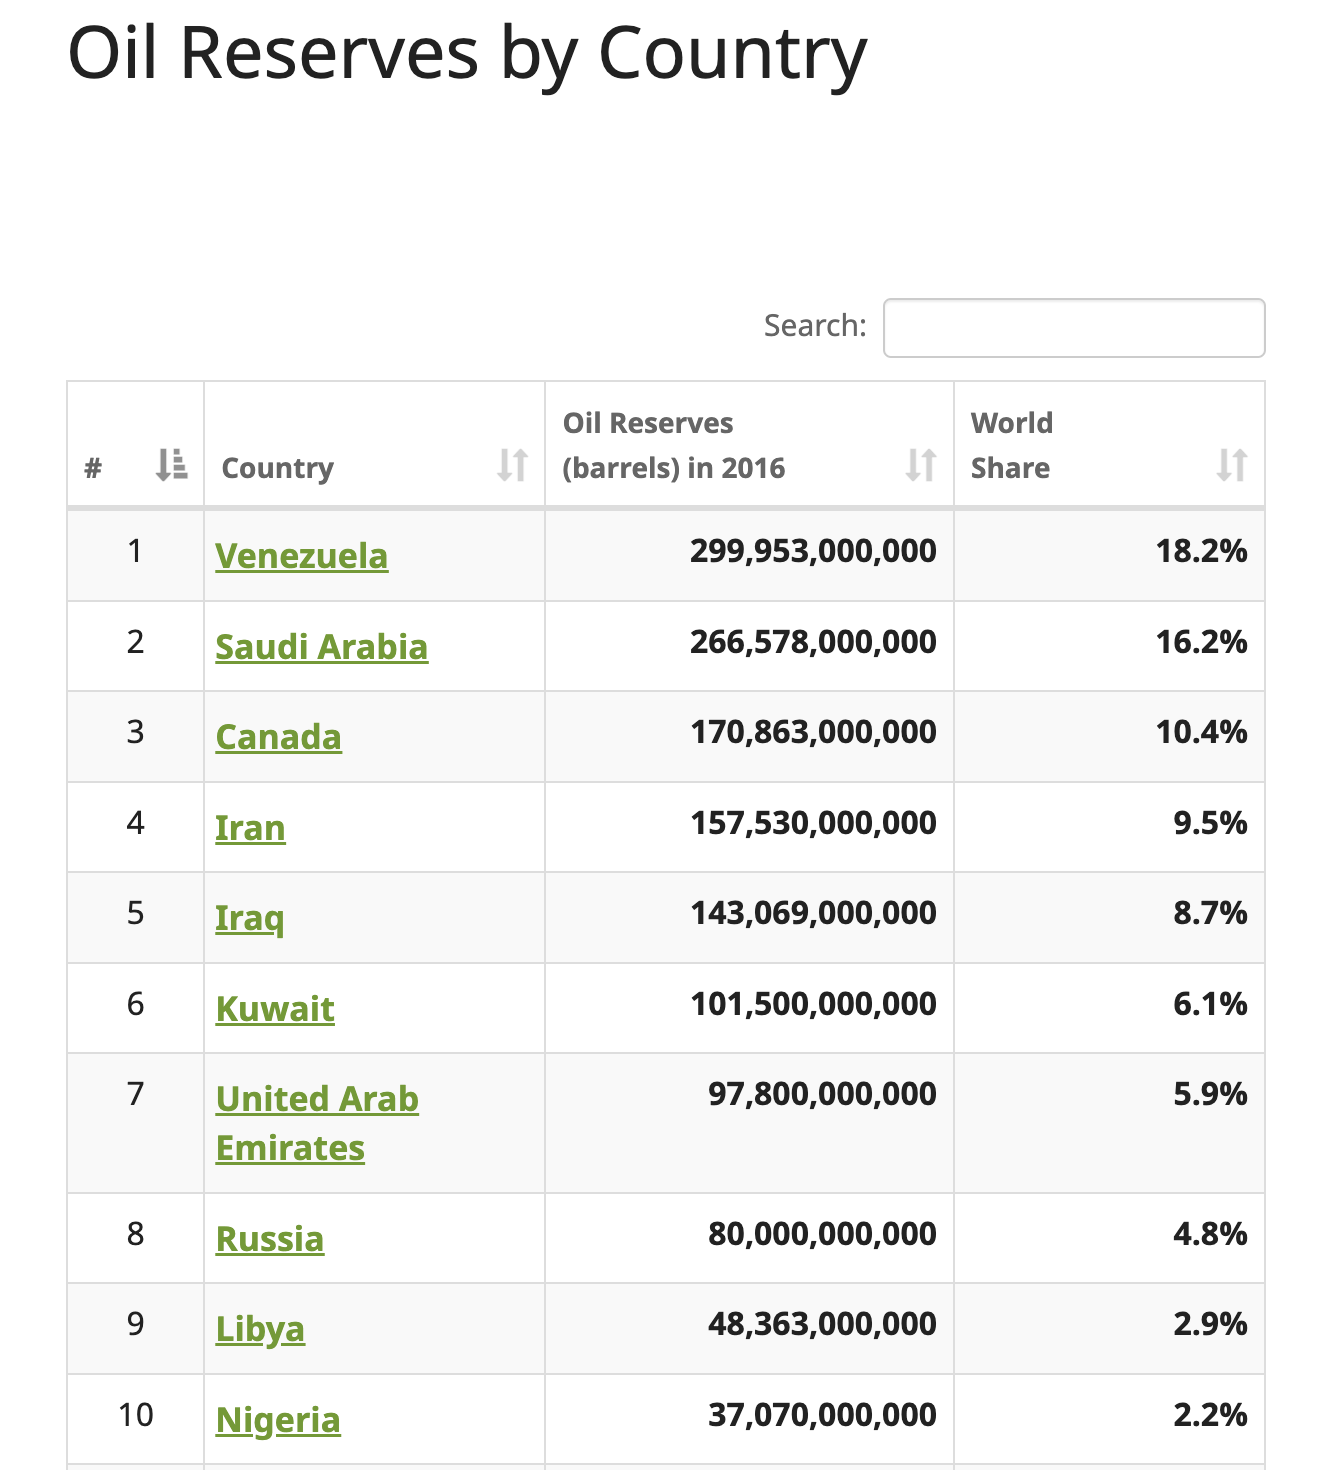The image size is (1336, 1470).
Task: Visit the Iran country page
Action: (x=250, y=828)
